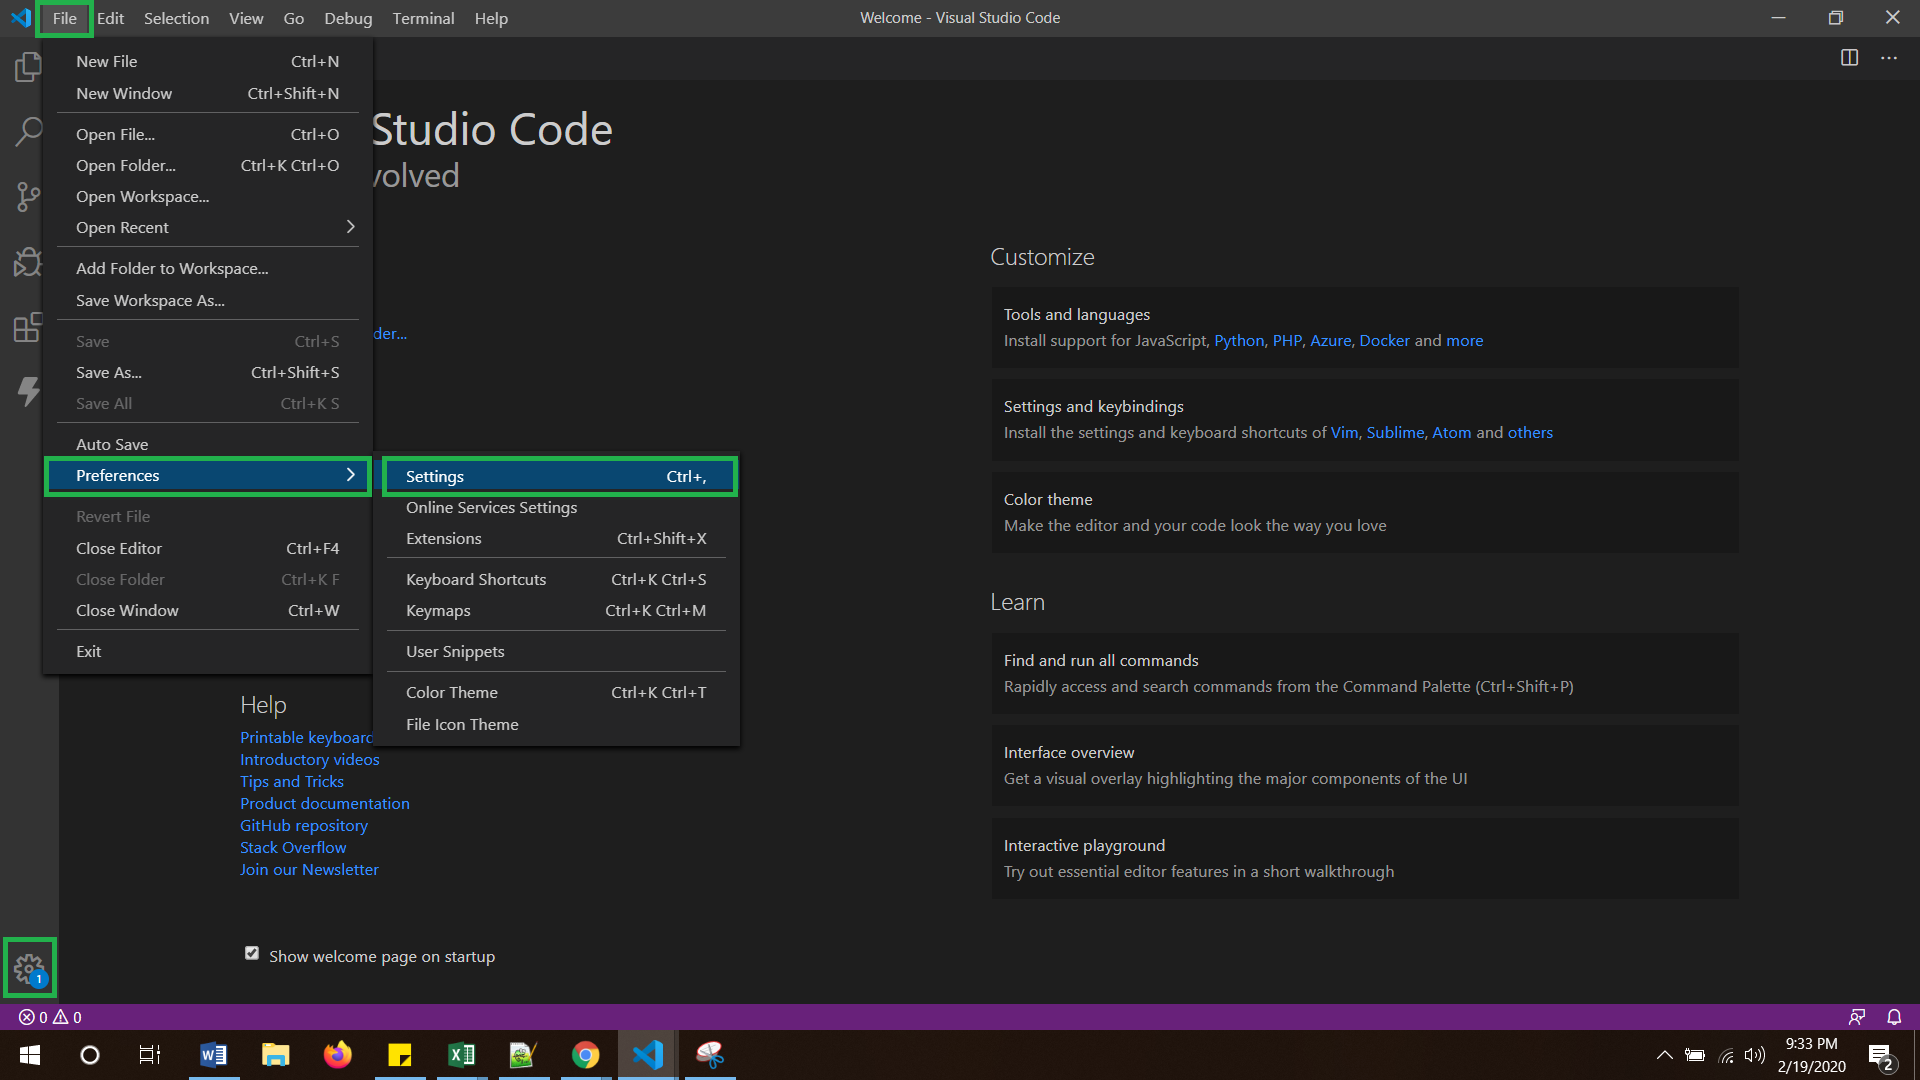Click the notifications bell in status bar
The image size is (1920, 1080).
tap(1893, 1016)
